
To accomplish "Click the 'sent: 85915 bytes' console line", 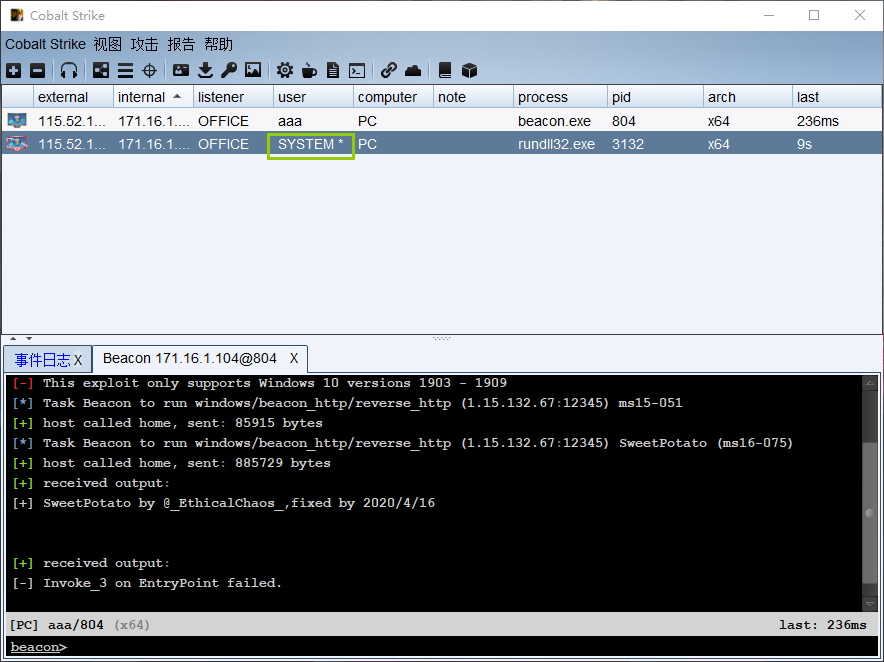I will click(x=167, y=423).
